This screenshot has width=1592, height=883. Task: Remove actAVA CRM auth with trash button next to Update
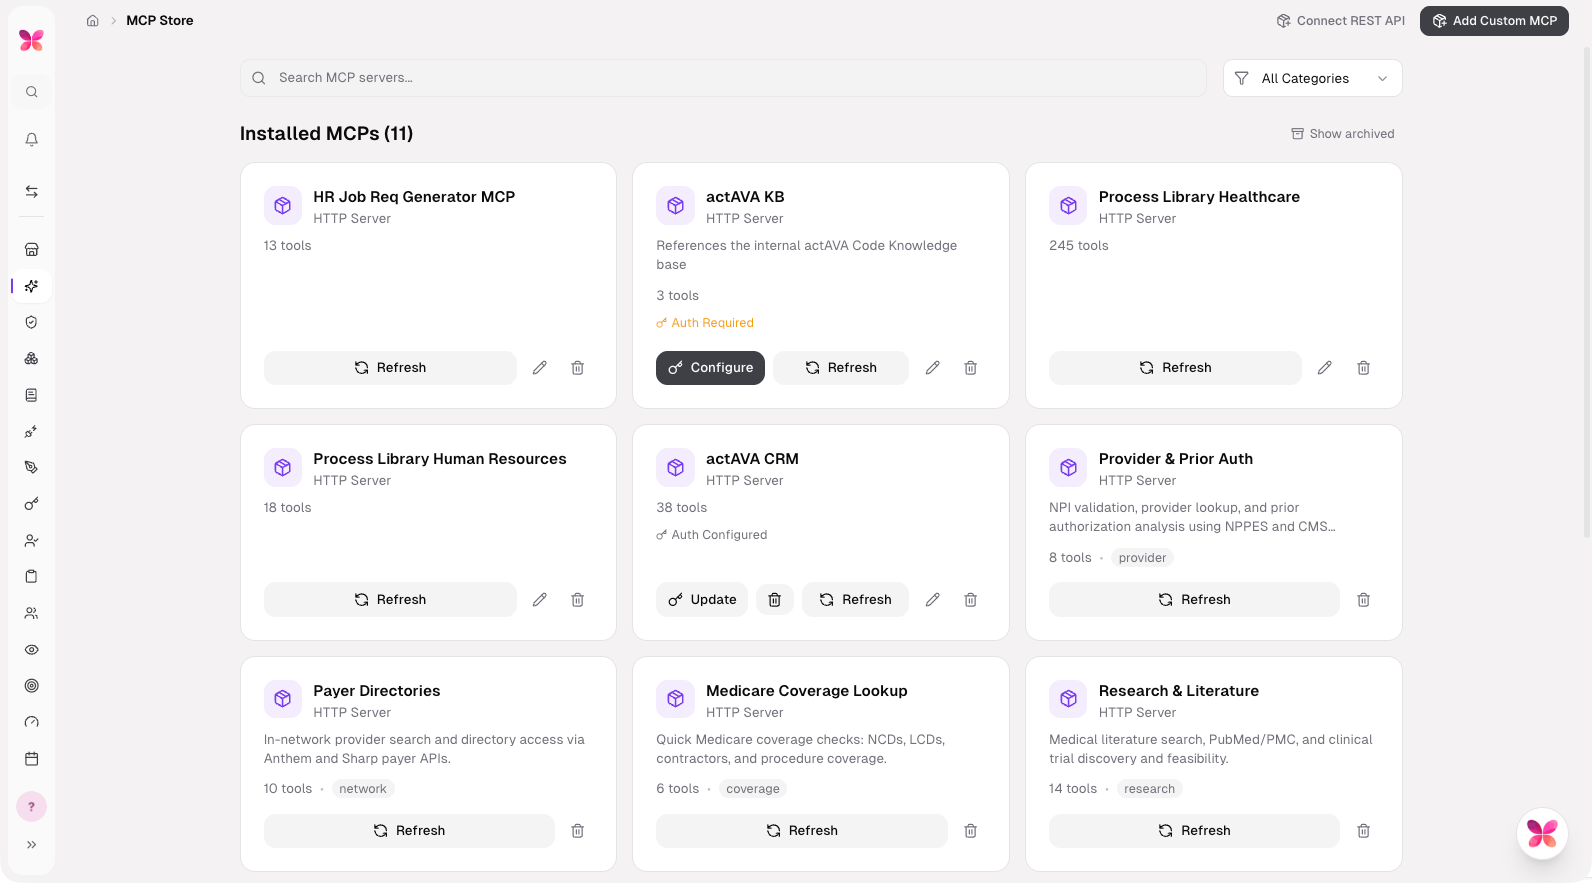[x=774, y=600]
